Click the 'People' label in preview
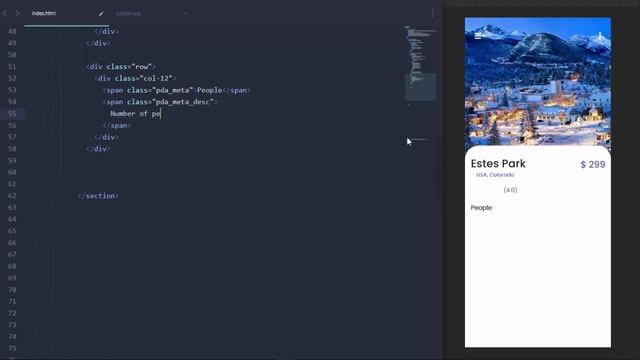640x360 pixels. click(x=481, y=207)
